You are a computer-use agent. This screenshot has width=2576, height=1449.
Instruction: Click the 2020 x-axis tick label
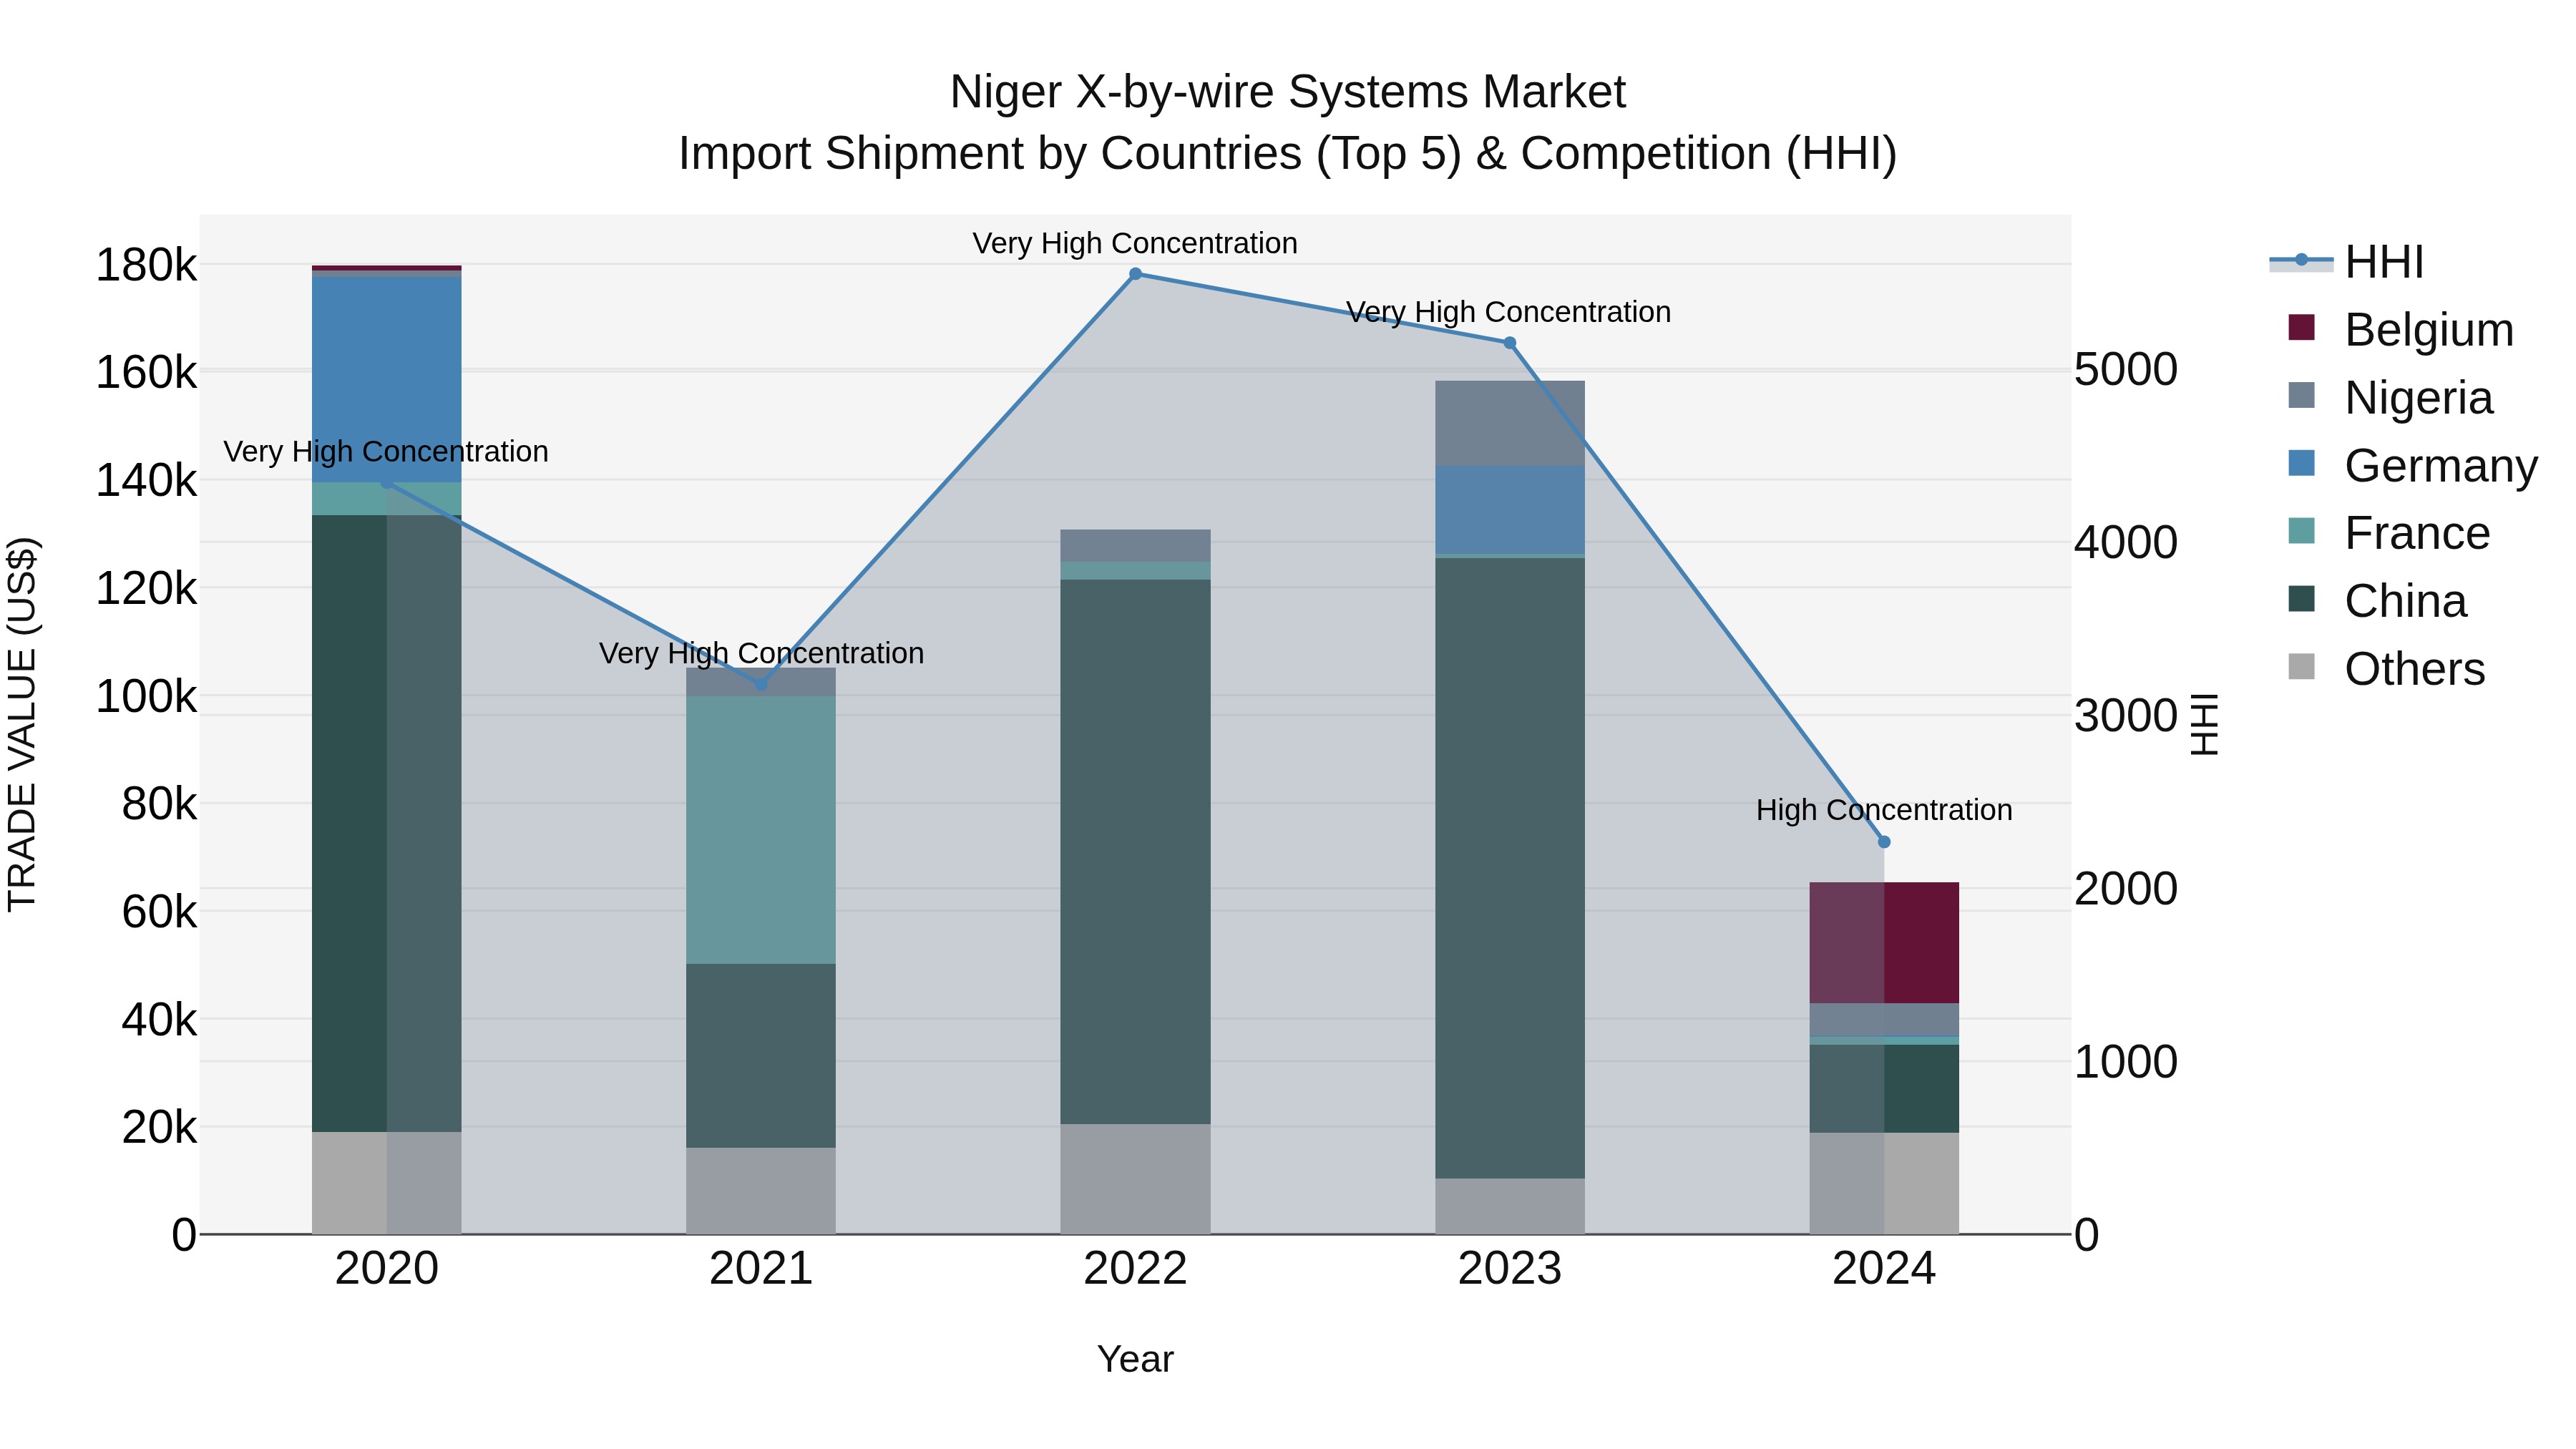tap(387, 1269)
